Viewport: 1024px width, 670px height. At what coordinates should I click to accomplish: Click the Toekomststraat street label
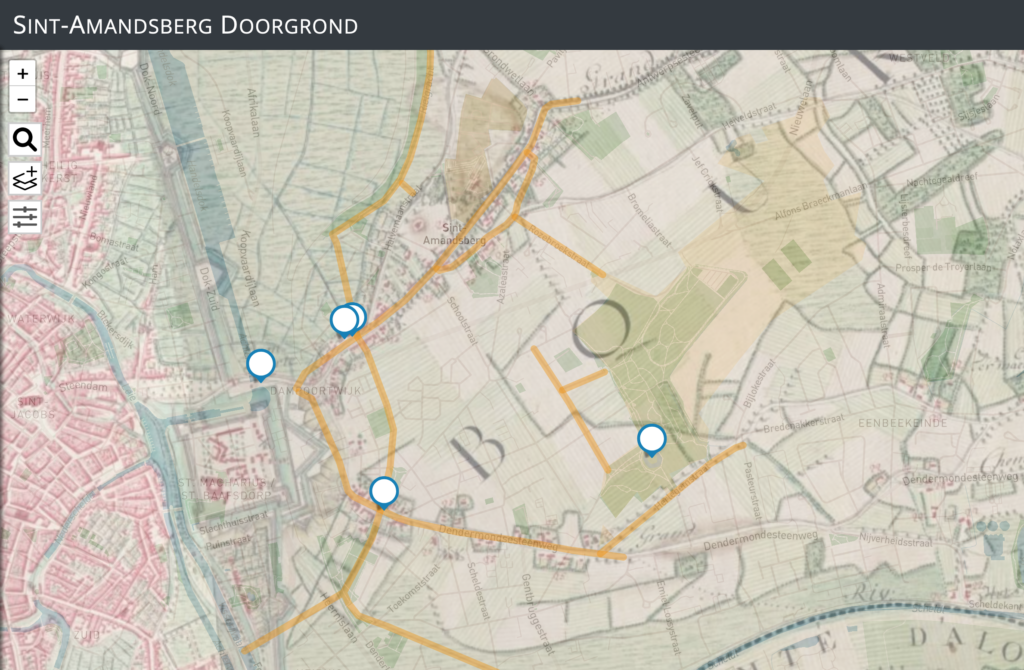(415, 588)
